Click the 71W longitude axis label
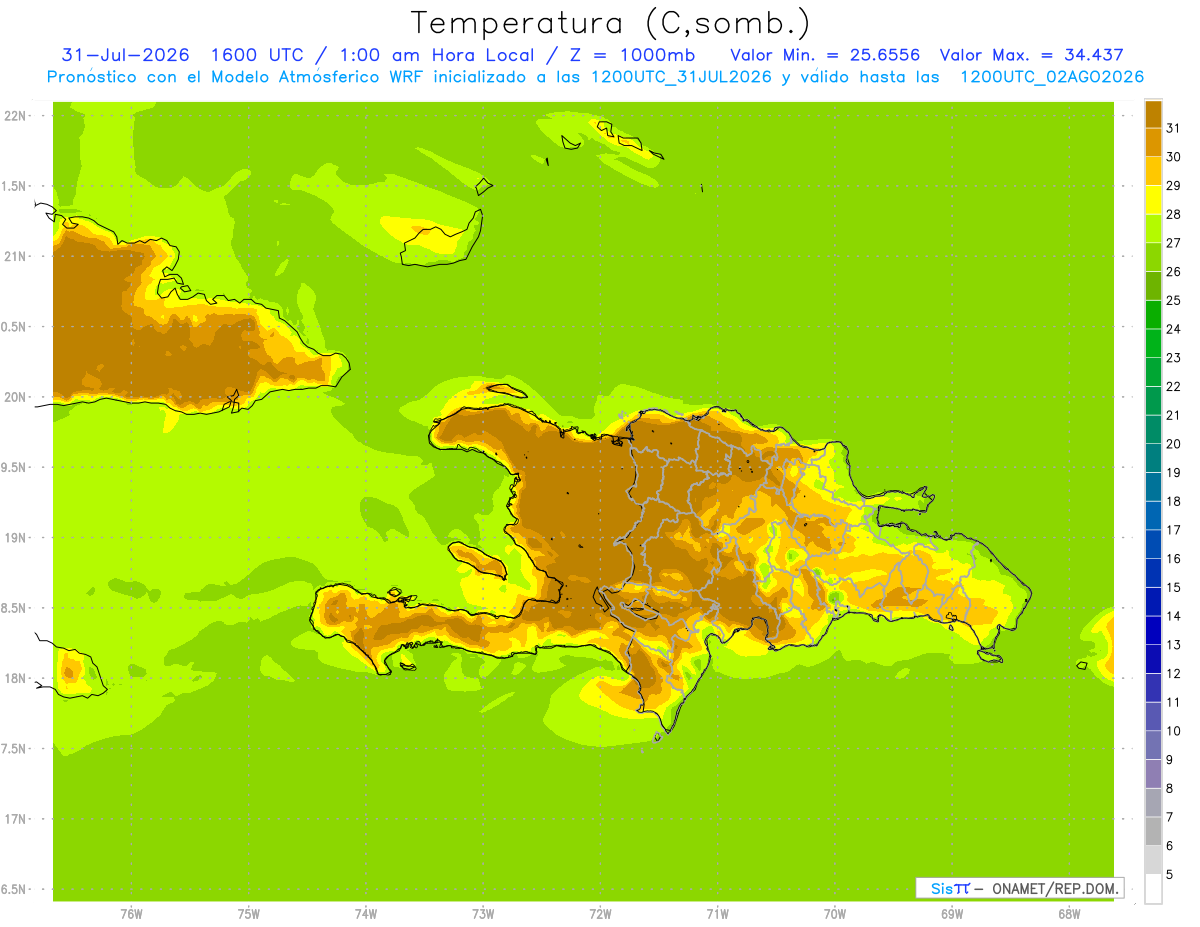1200x927 pixels. (717, 914)
